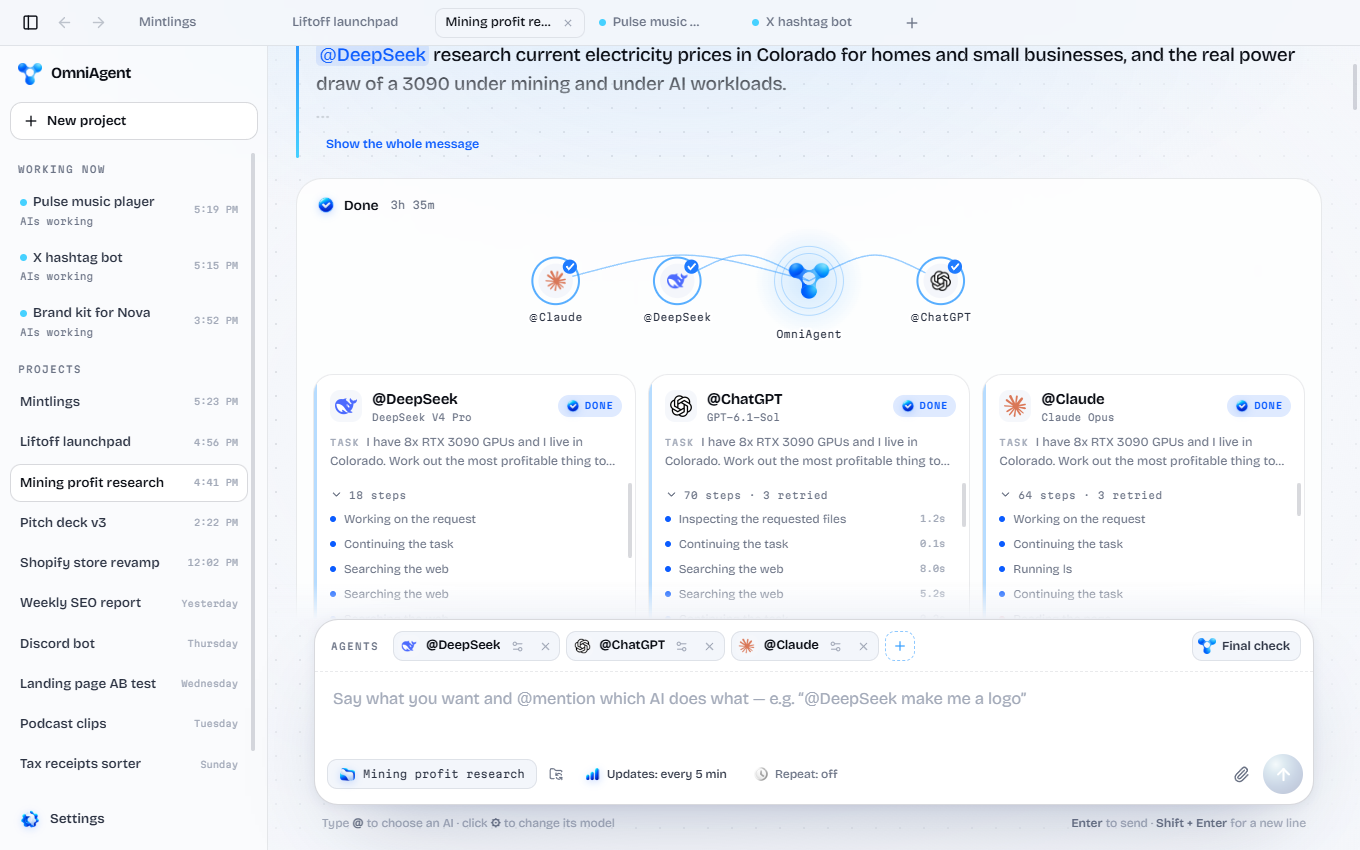Add another agent with dashed plus
The width and height of the screenshot is (1360, 850).
click(900, 646)
